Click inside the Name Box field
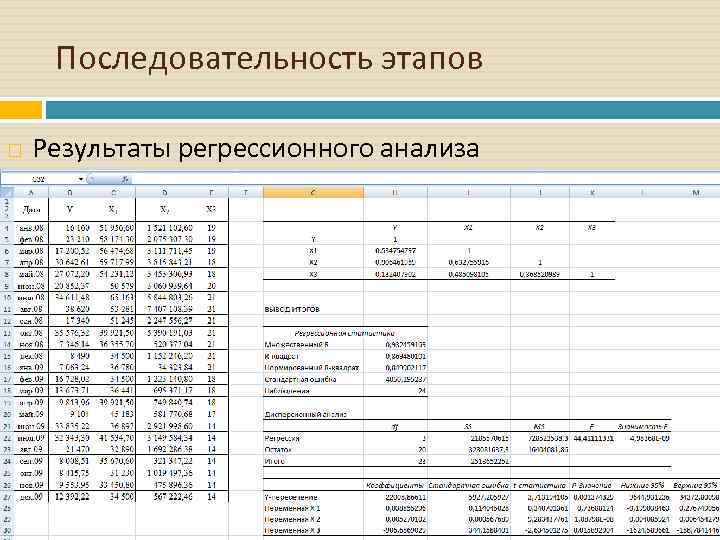The height and width of the screenshot is (540, 720). point(39,180)
